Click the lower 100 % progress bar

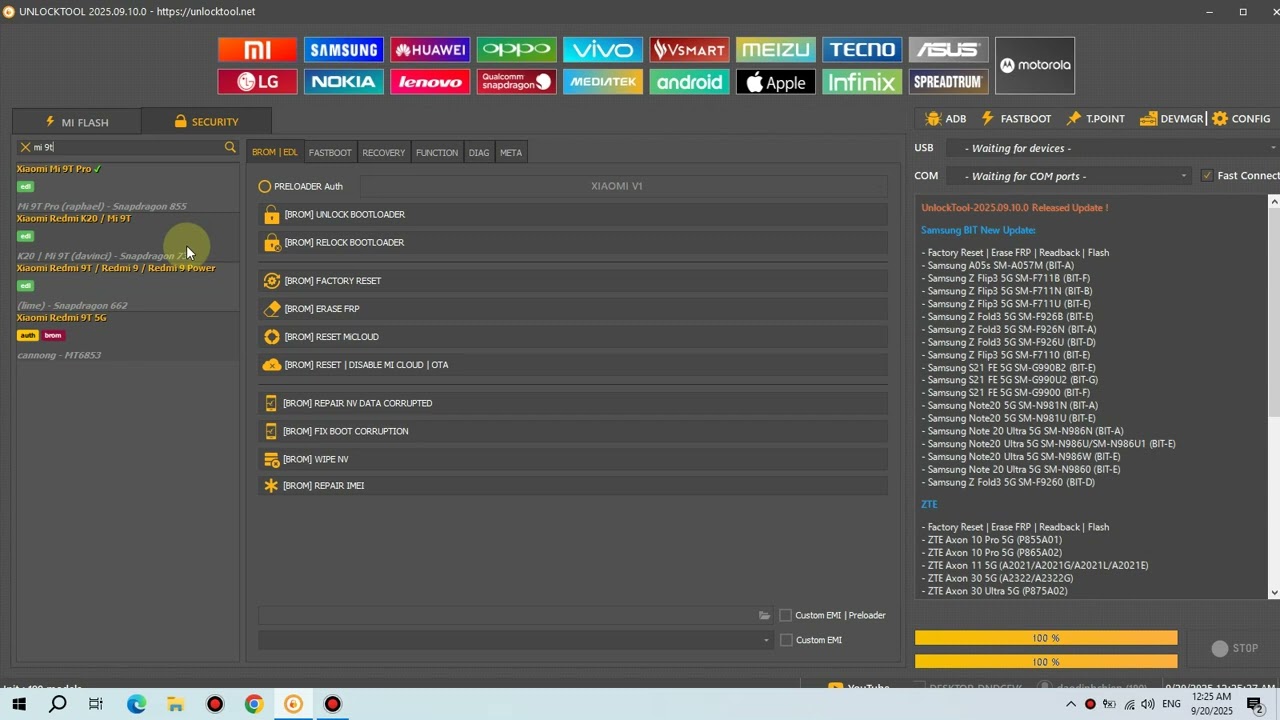click(x=1046, y=662)
